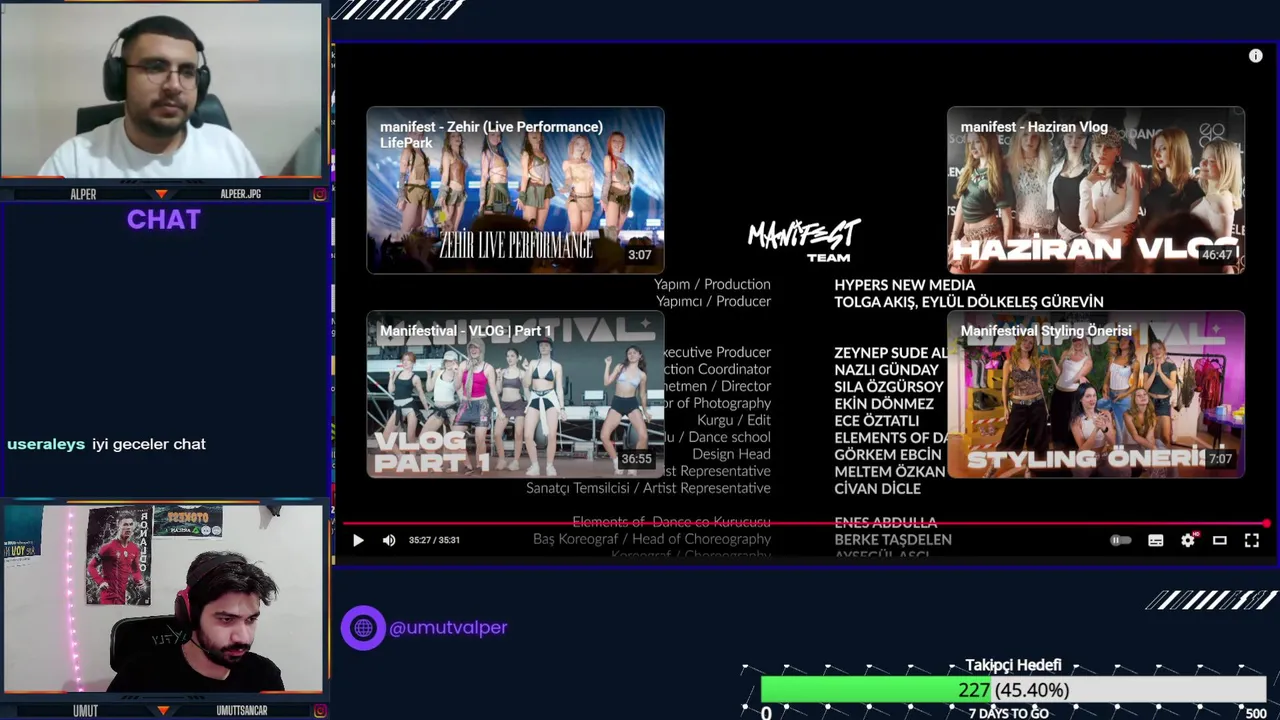This screenshot has width=1280, height=720.
Task: Click the 'CİVAN DİCLE' credit name
Action: 878,489
